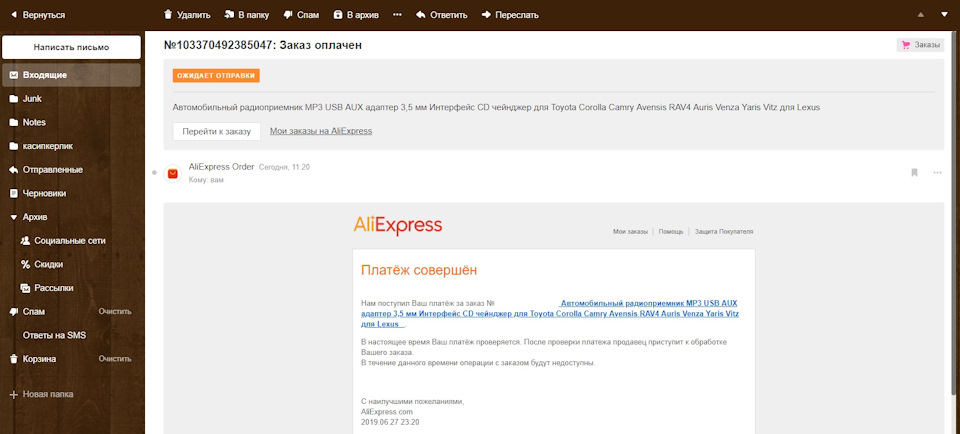
Task: Forward the email with Переслать
Action: (x=510, y=15)
